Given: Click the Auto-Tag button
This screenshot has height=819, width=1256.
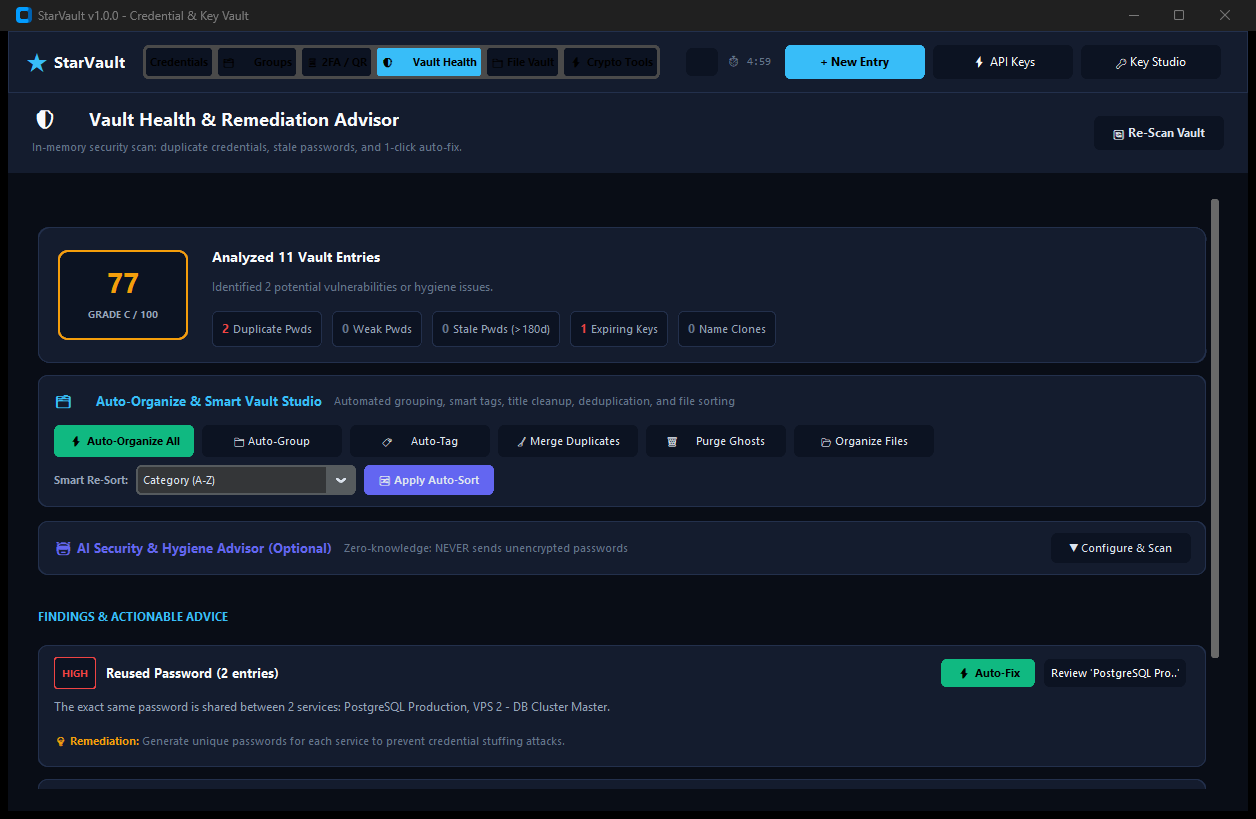Looking at the screenshot, I should 420,441.
